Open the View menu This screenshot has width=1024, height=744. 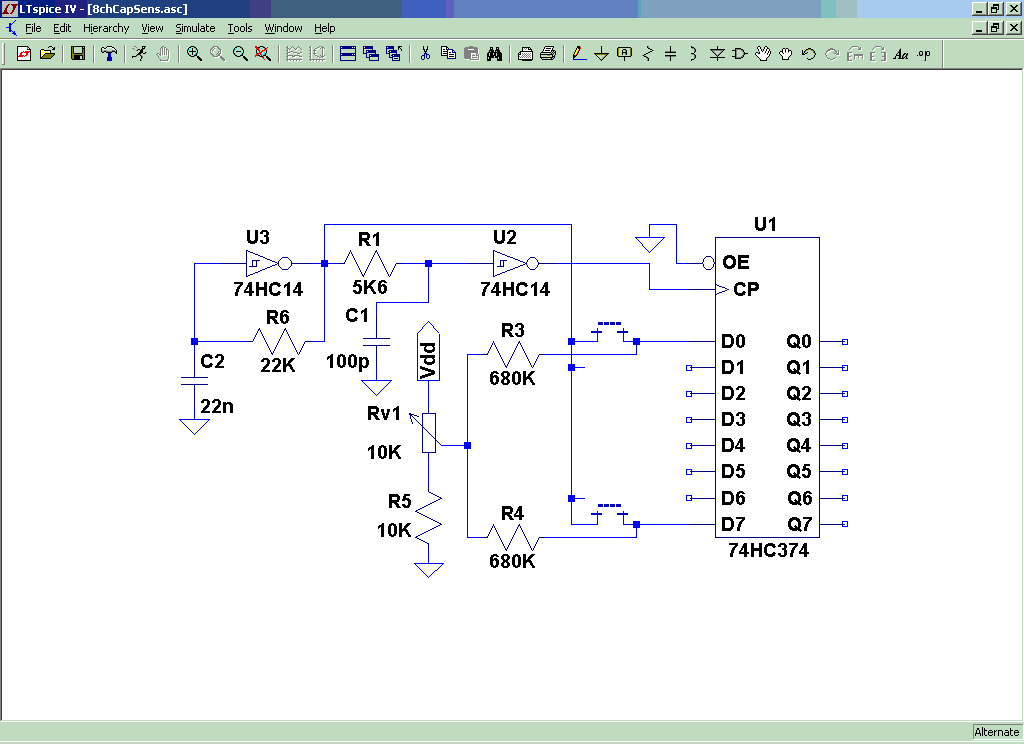click(152, 28)
